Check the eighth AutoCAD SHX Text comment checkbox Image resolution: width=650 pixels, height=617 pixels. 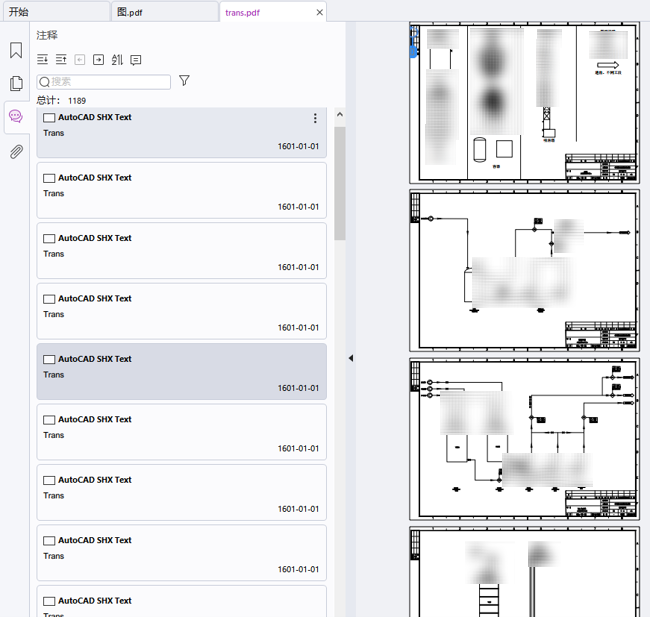coord(49,541)
